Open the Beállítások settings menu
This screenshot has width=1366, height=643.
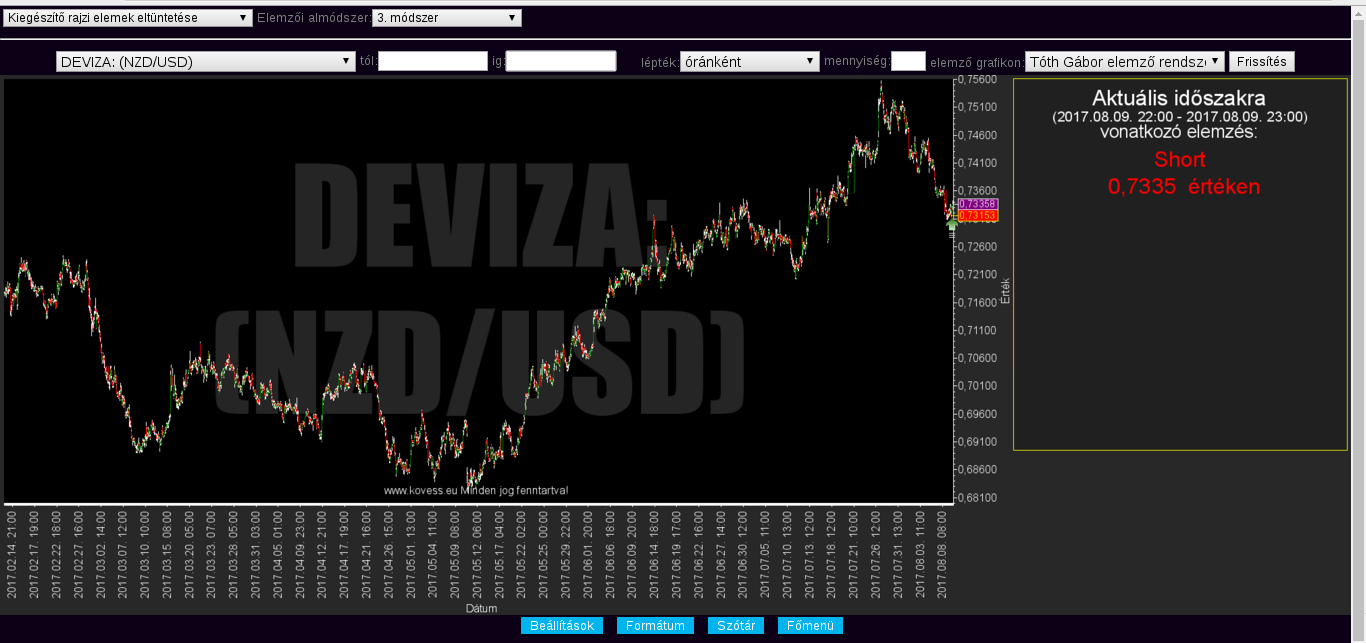tap(561, 626)
